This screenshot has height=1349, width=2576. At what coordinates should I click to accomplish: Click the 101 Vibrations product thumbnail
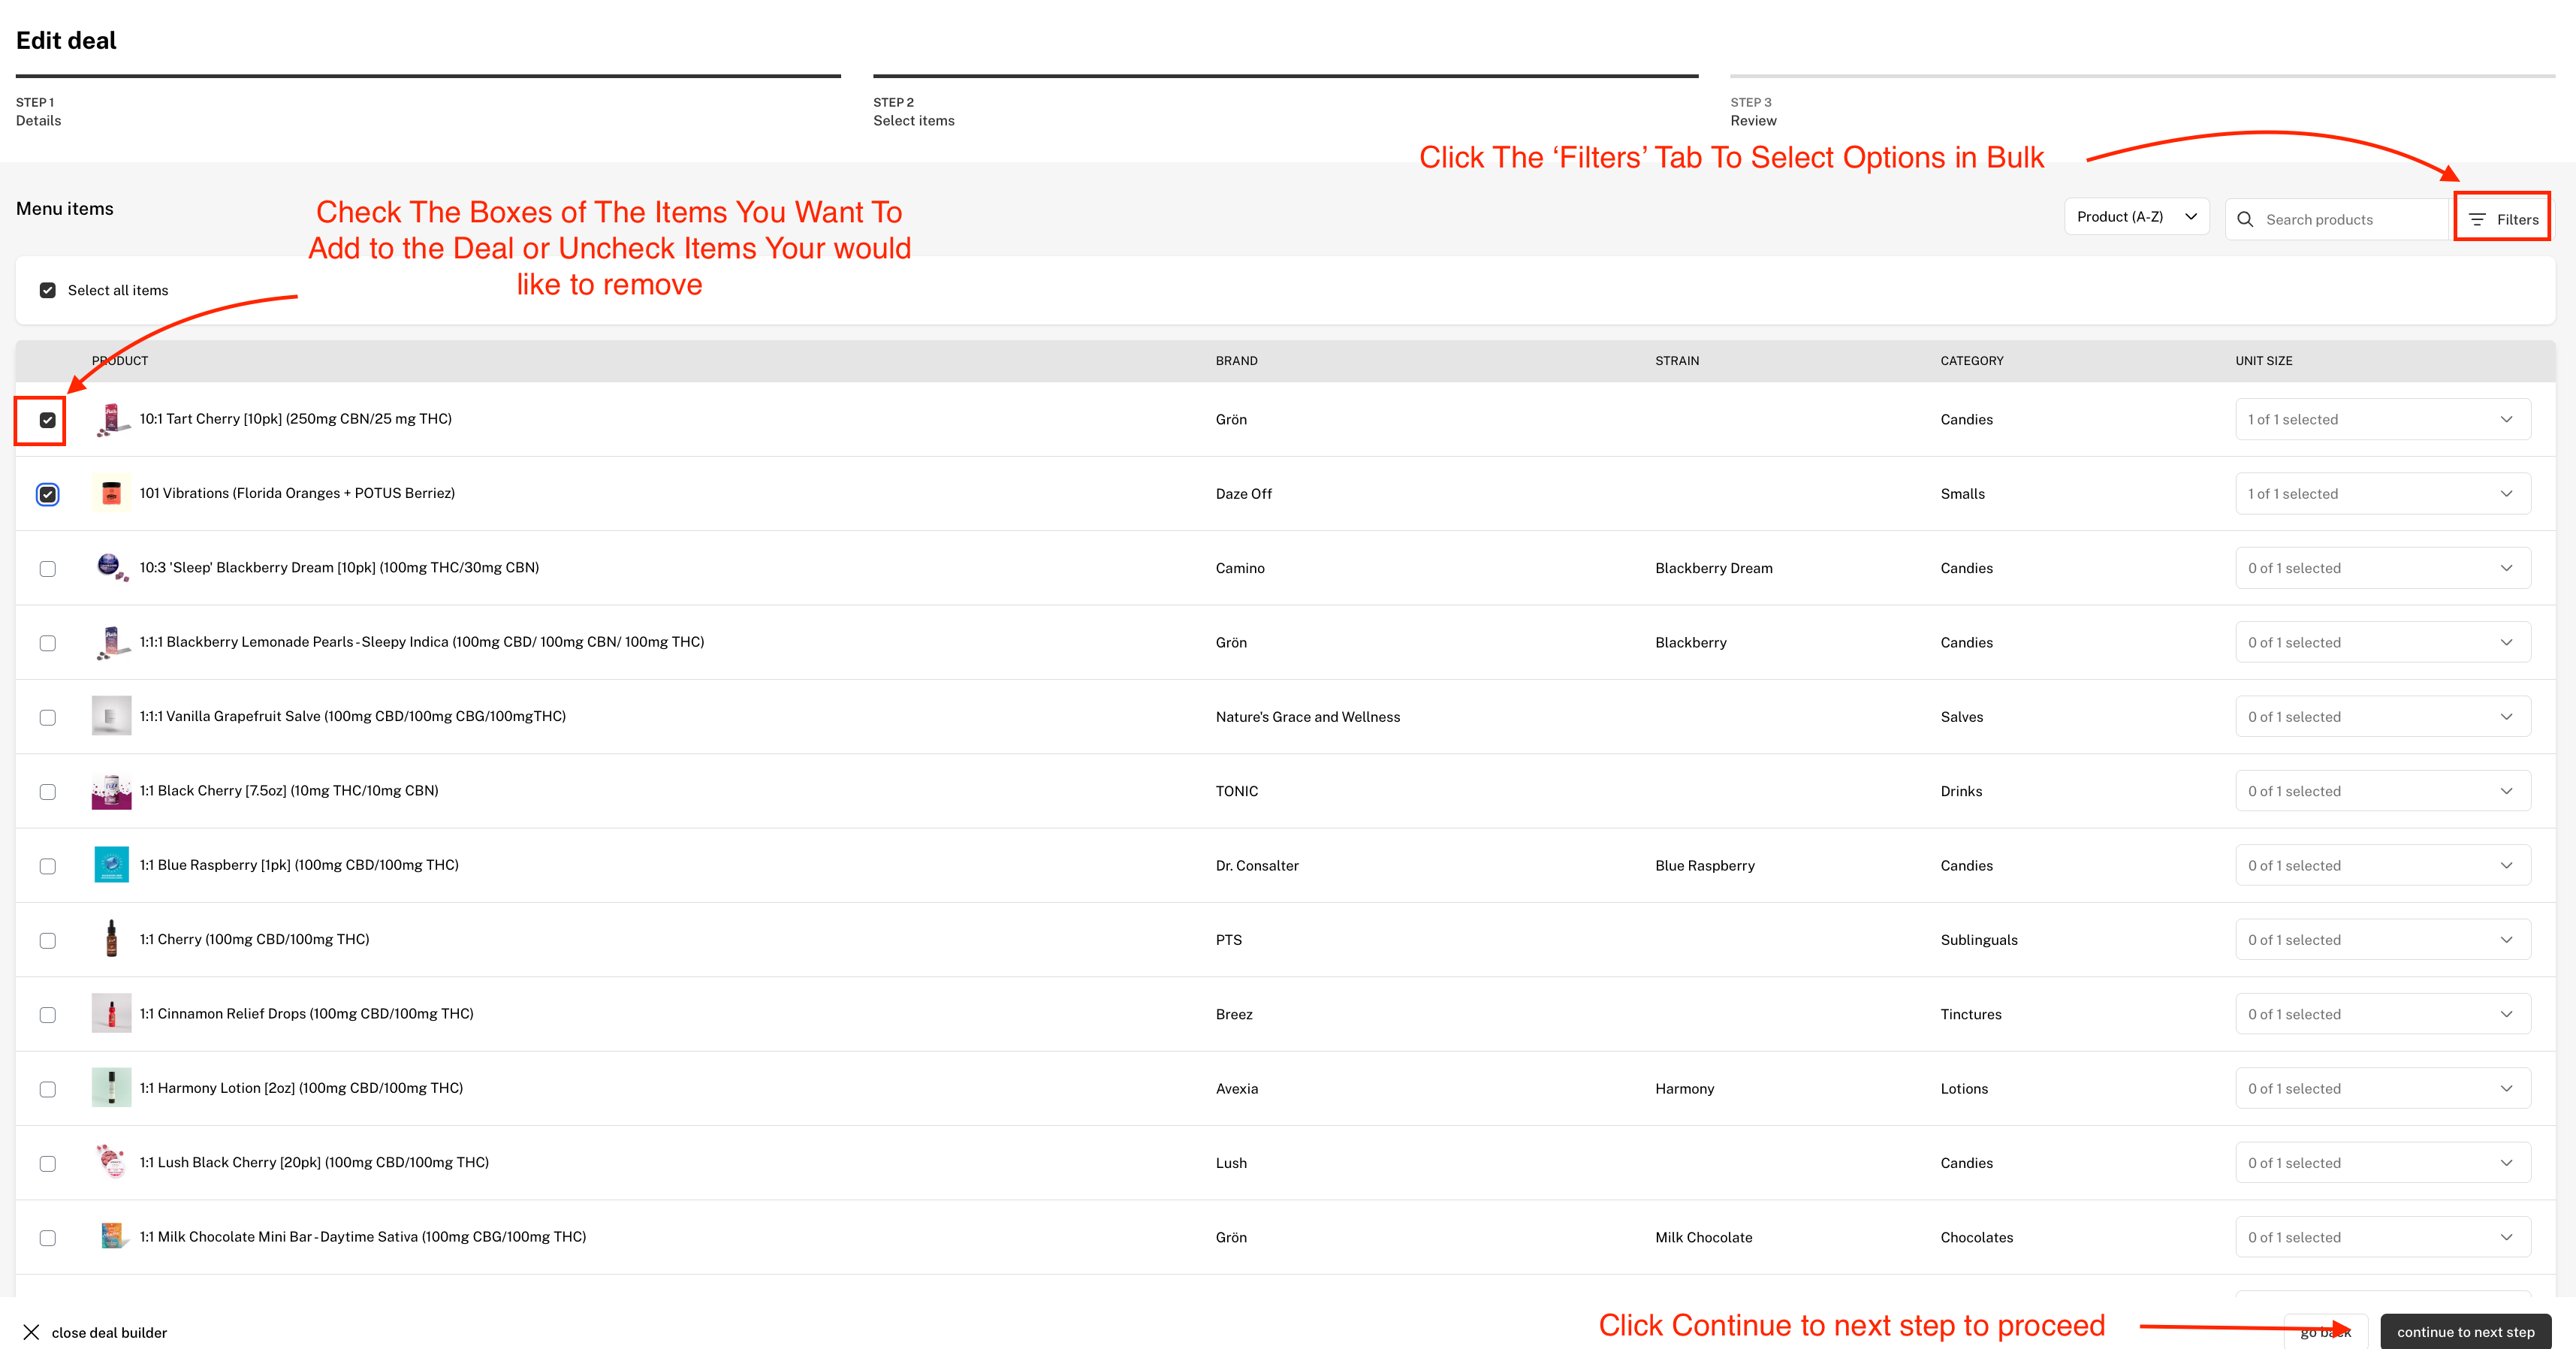[111, 493]
